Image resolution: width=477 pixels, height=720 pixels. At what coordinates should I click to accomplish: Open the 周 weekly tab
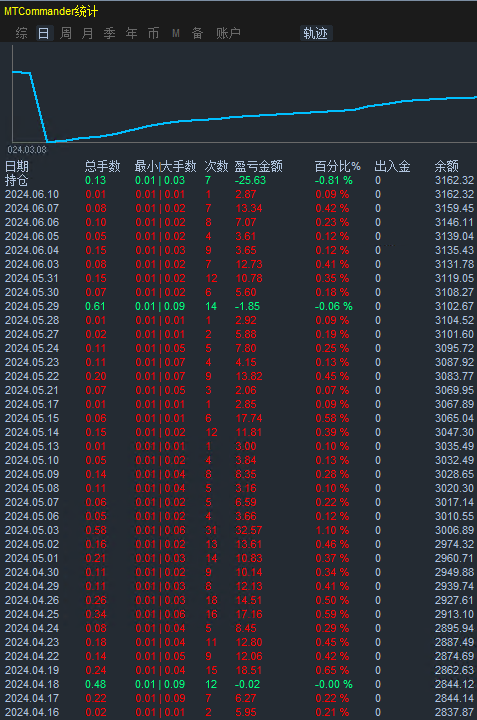click(66, 33)
